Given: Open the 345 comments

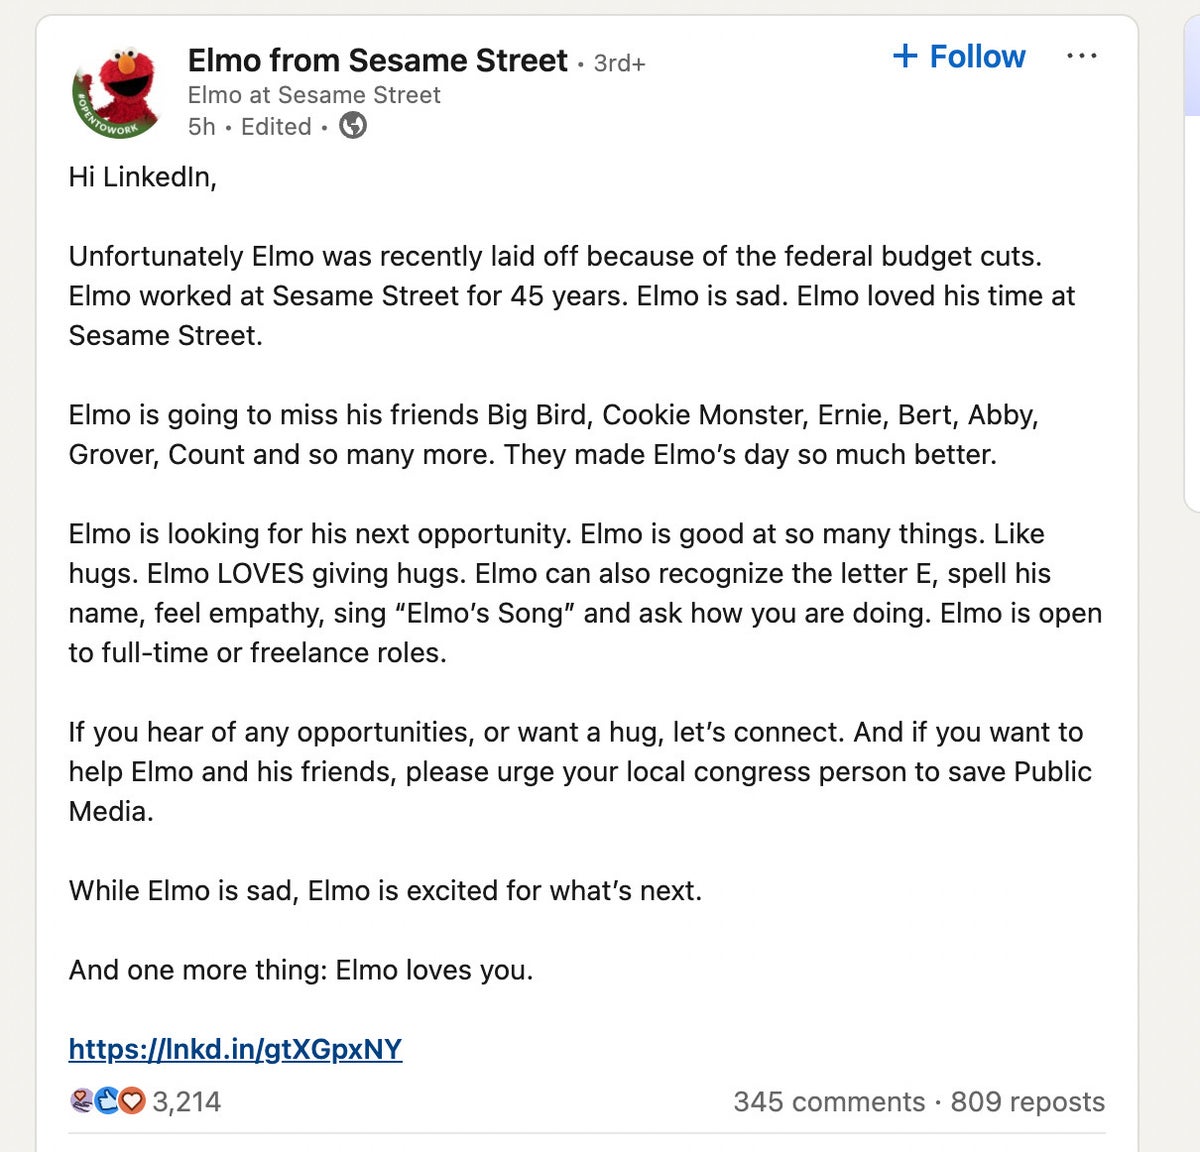Looking at the screenshot, I should [x=827, y=1102].
